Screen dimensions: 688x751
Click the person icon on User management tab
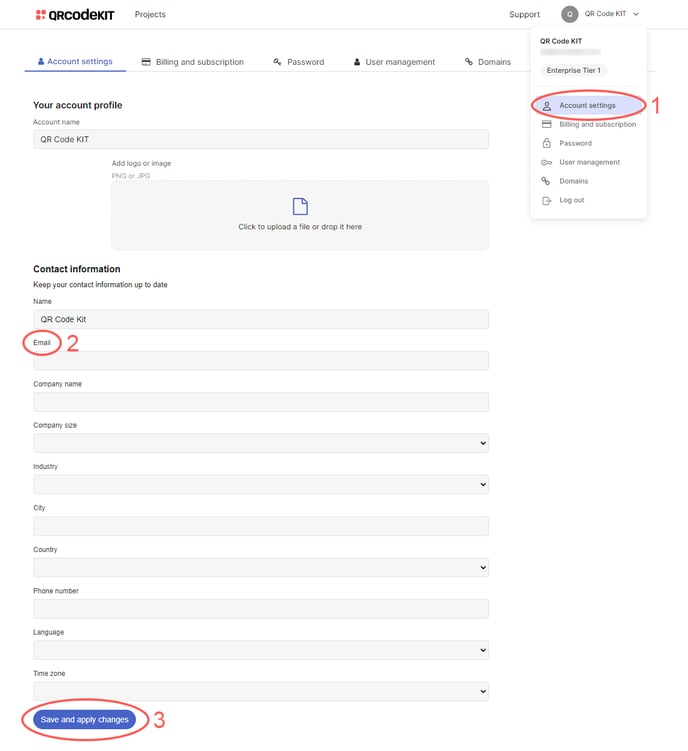356,62
